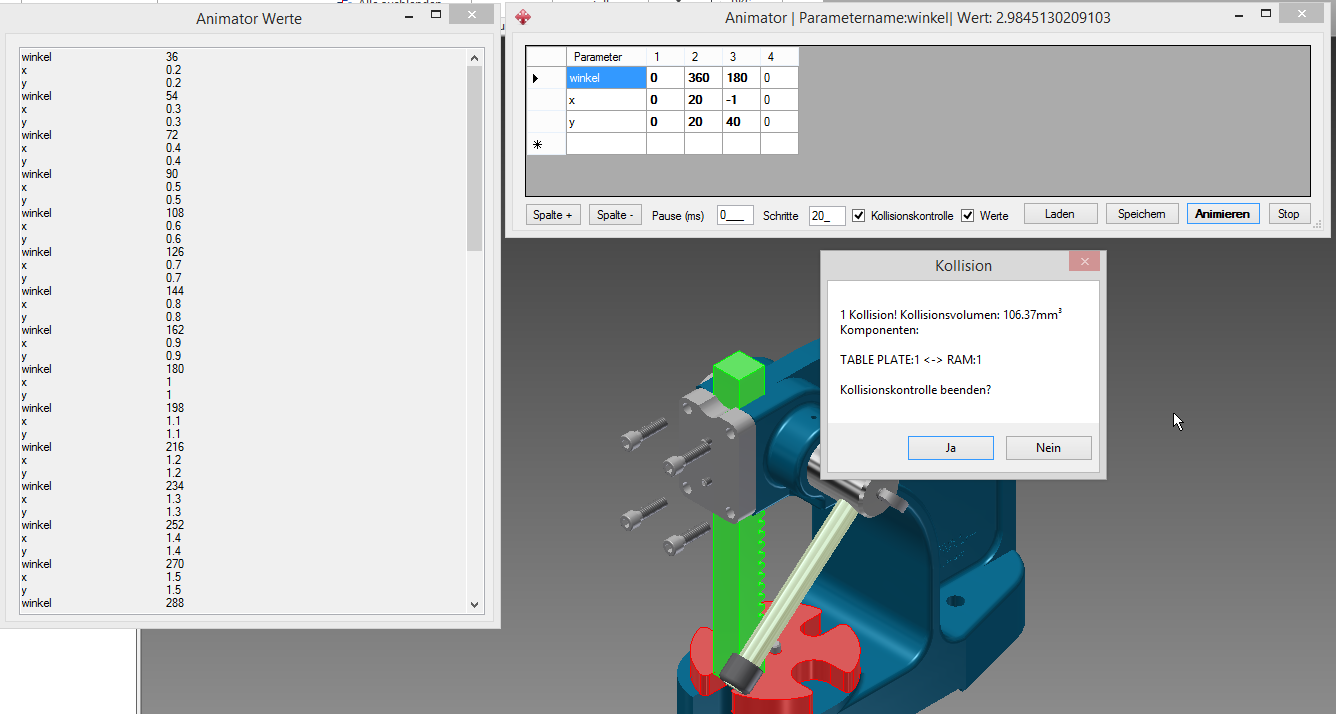The image size is (1336, 714).
Task: Click the Animator Werte scrollbar thumb
Action: pos(475,158)
